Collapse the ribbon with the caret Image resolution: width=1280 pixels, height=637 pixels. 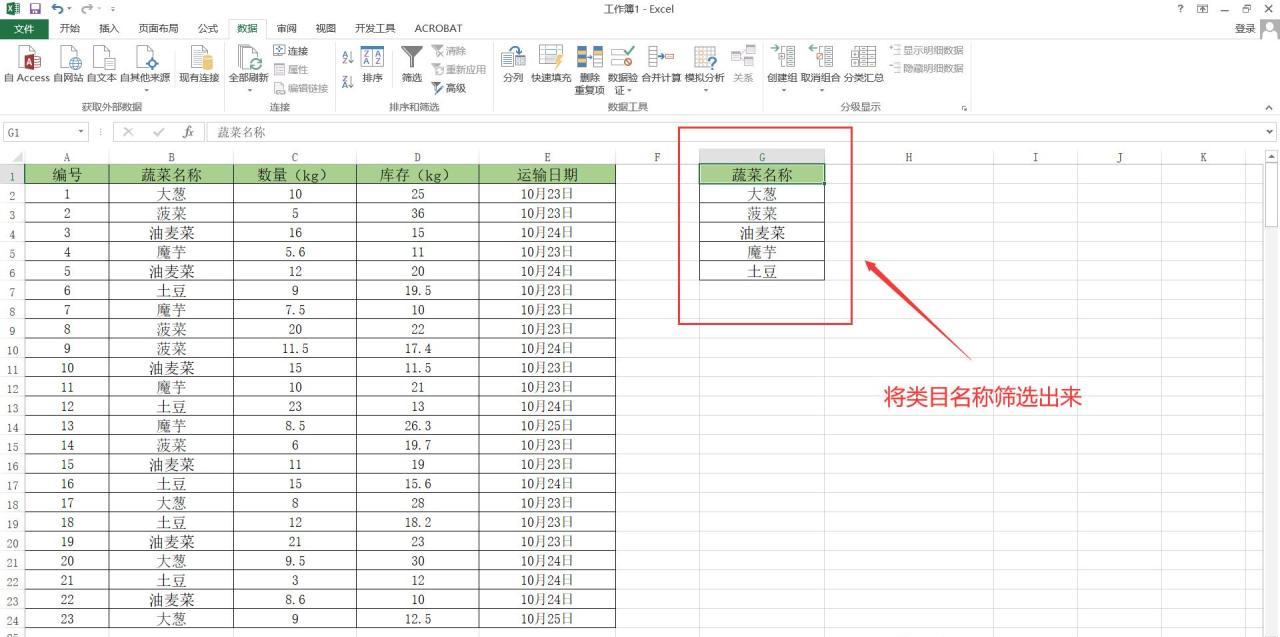[1269, 107]
